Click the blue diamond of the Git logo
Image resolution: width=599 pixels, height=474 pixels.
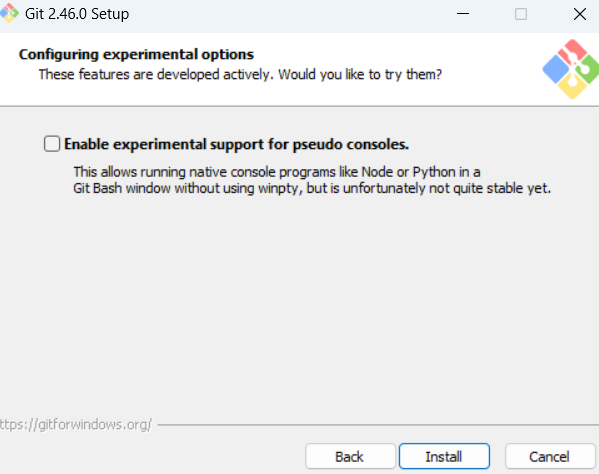(x=556, y=69)
